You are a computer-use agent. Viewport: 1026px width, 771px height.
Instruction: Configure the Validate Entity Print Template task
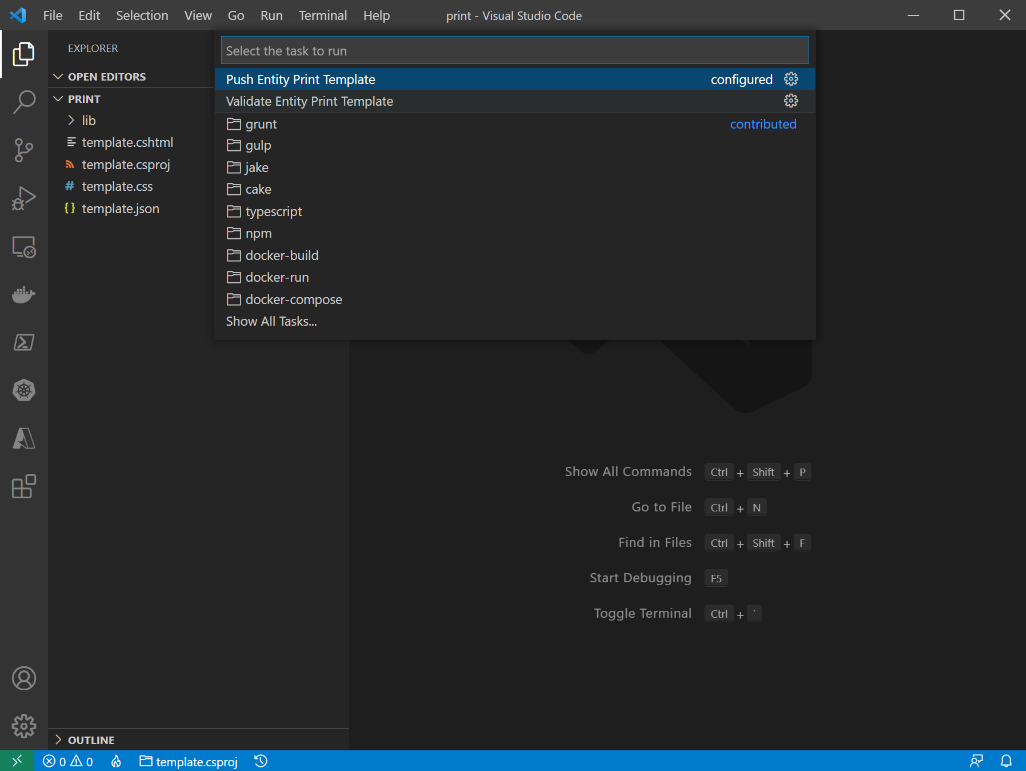(x=791, y=101)
